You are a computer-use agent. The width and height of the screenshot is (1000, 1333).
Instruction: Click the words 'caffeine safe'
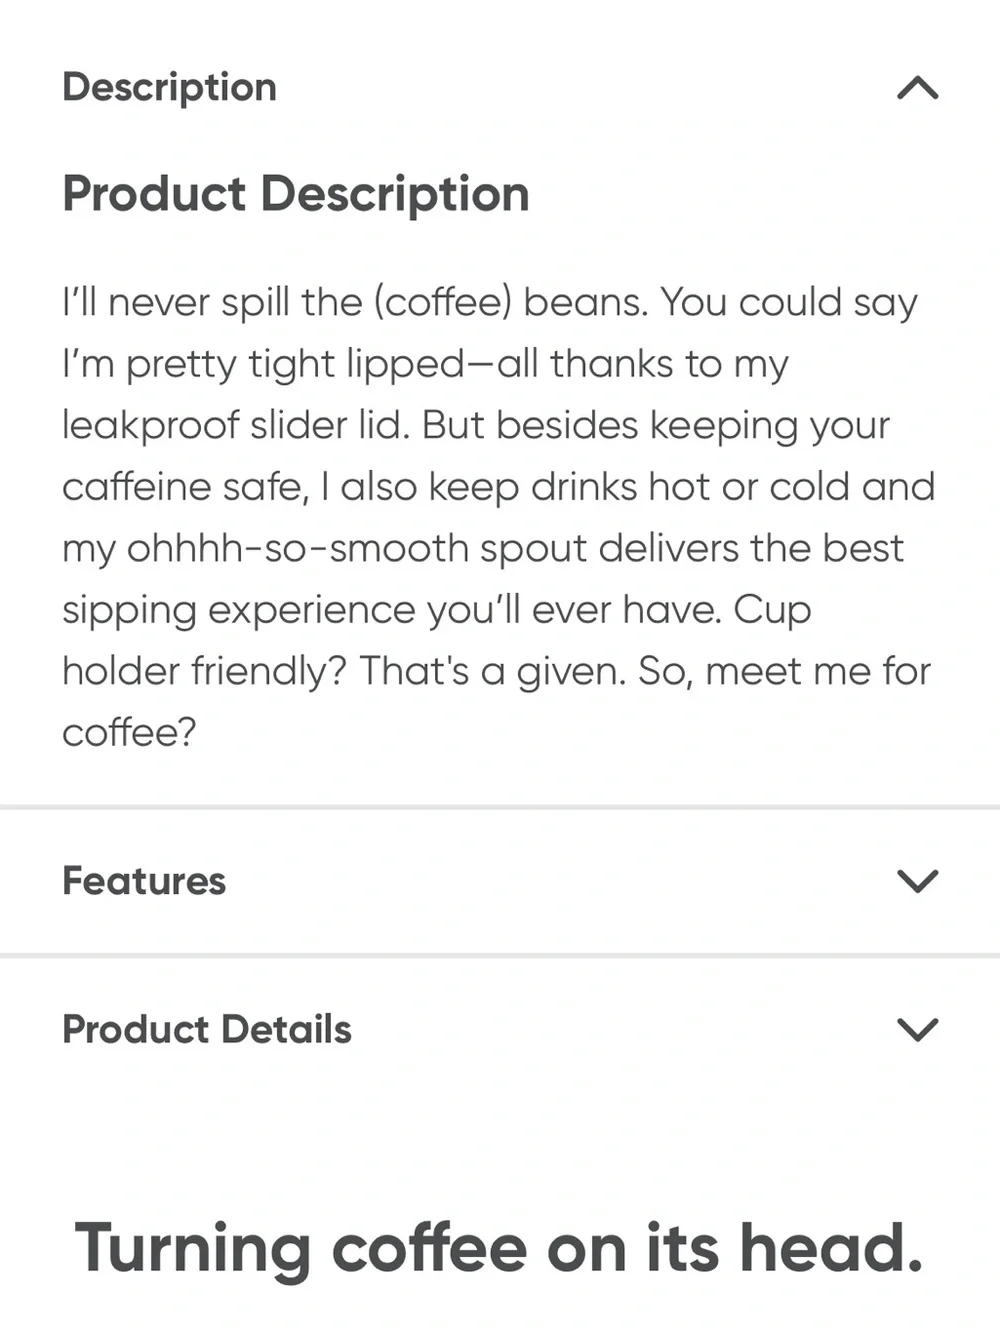[185, 487]
